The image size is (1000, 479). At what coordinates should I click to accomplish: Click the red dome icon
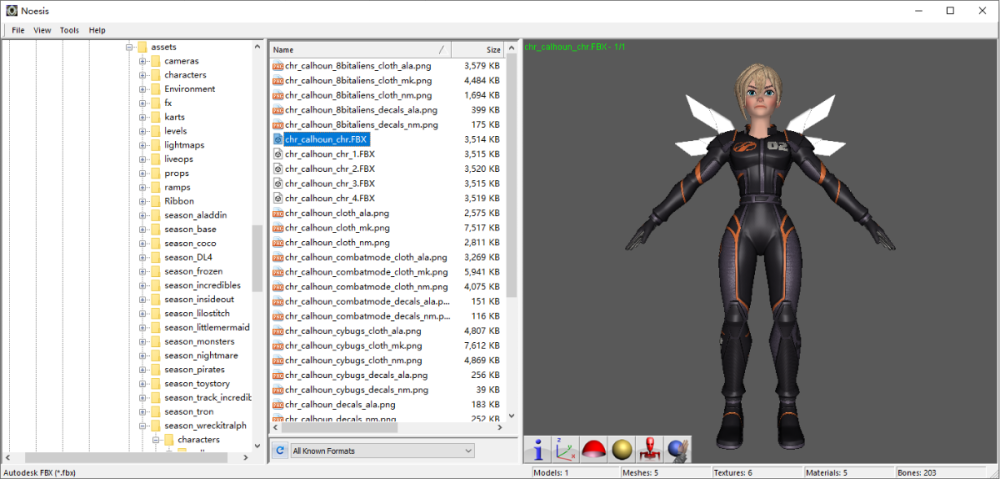pos(594,450)
